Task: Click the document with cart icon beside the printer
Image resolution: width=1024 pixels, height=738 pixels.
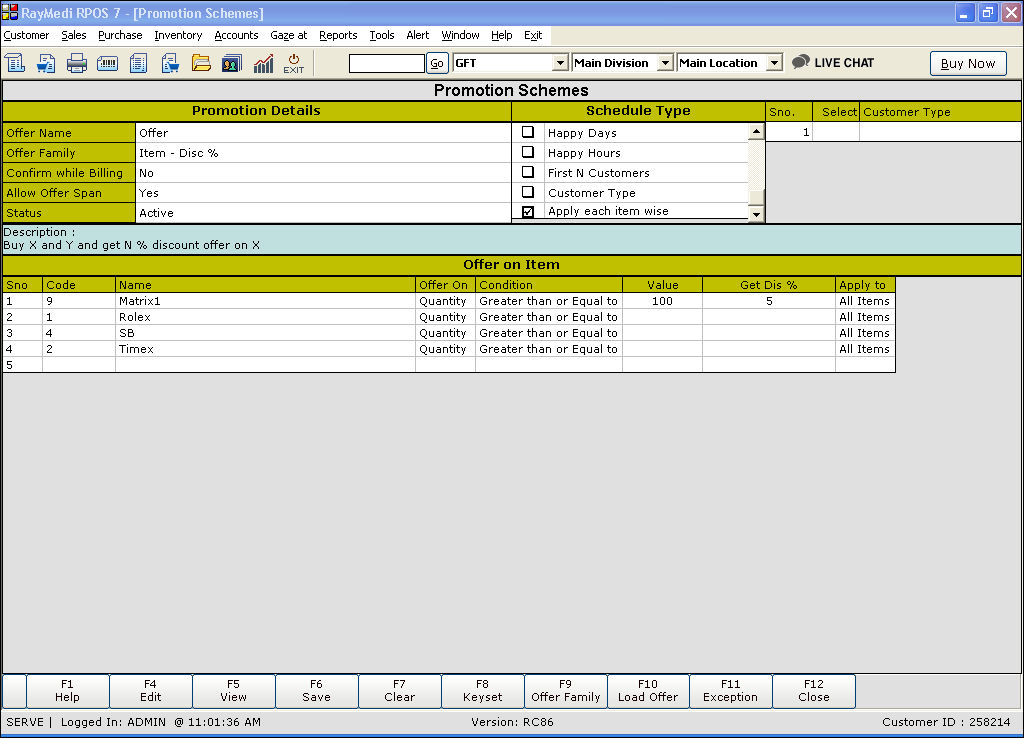Action: (x=46, y=63)
